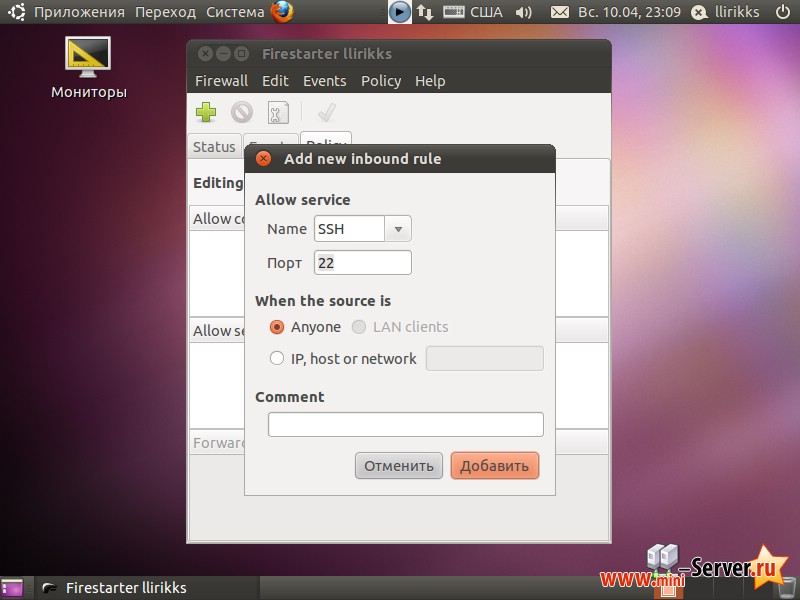Click into the Comment text field

[405, 425]
